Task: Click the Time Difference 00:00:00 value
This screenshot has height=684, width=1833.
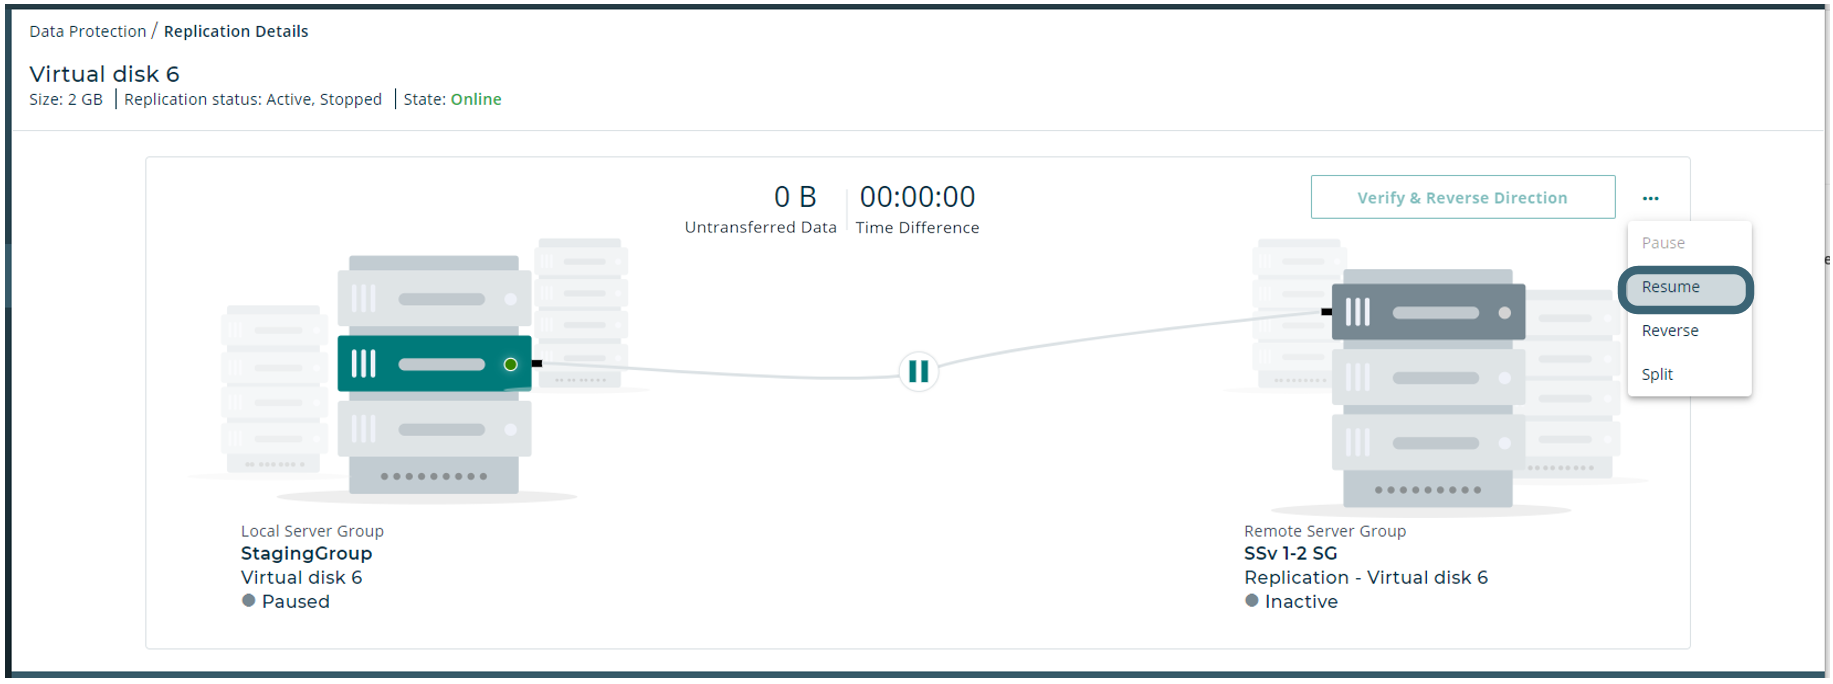Action: click(917, 197)
